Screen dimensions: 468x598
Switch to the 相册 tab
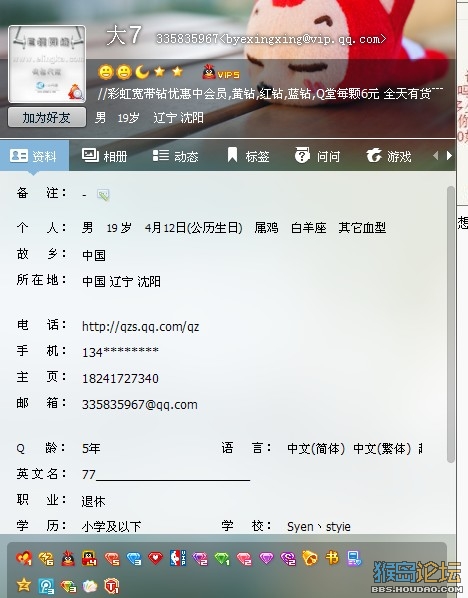click(x=104, y=156)
